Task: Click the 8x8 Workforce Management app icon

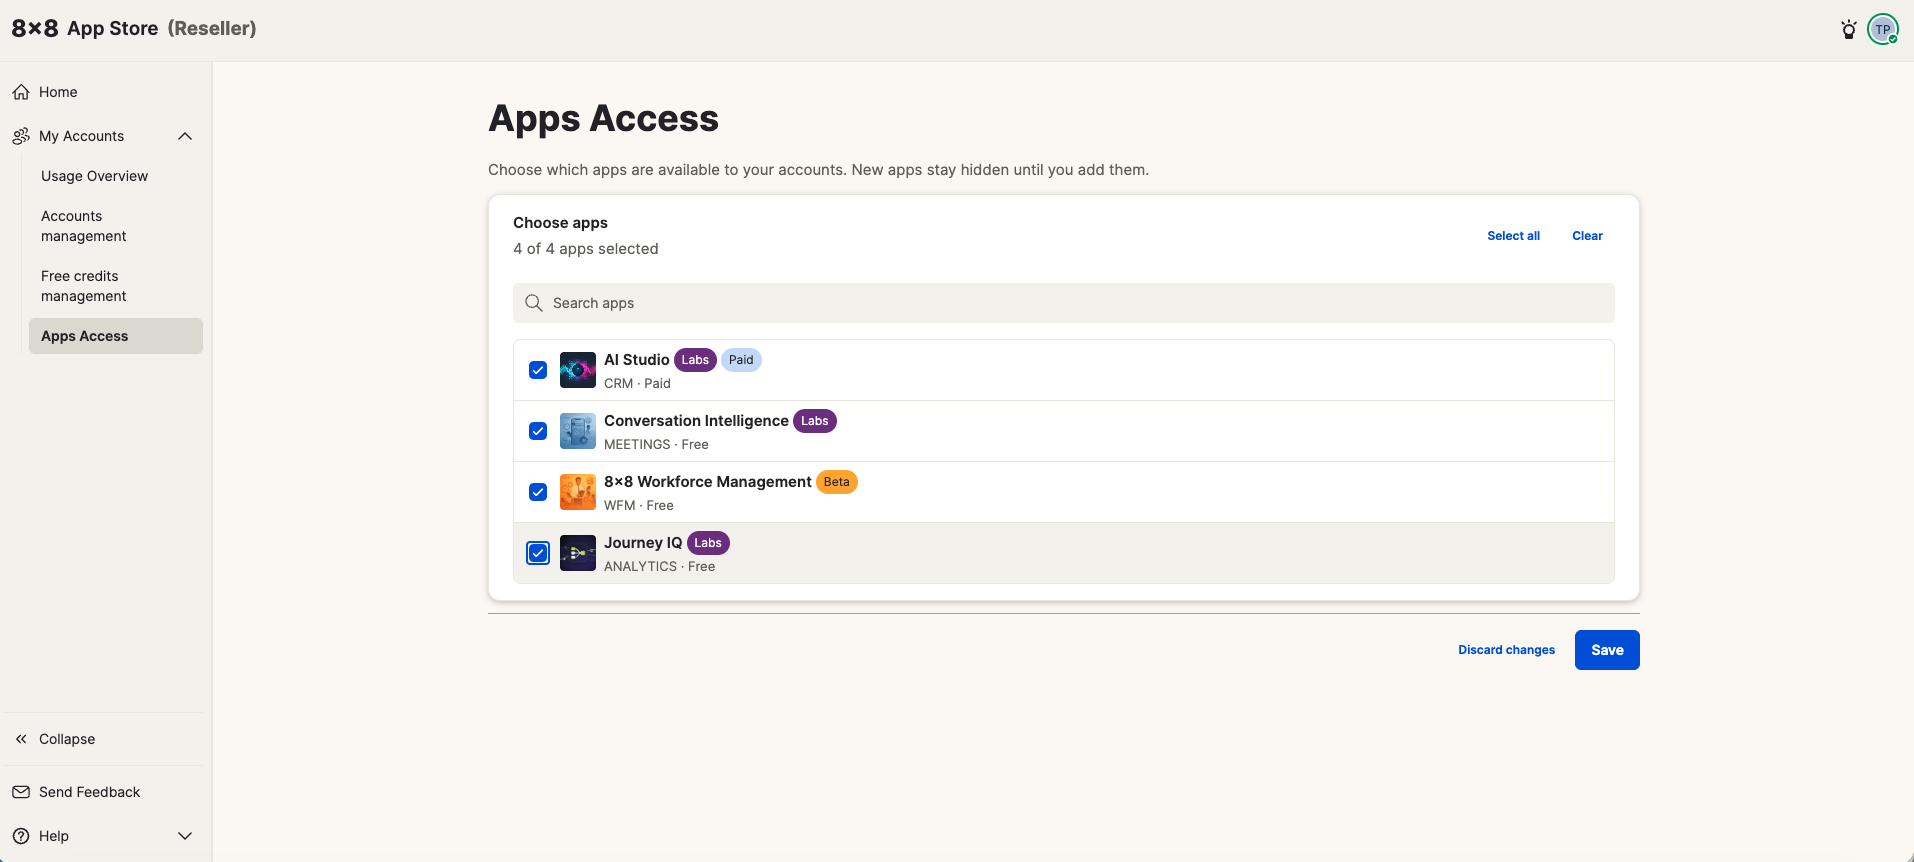Action: tap(578, 492)
